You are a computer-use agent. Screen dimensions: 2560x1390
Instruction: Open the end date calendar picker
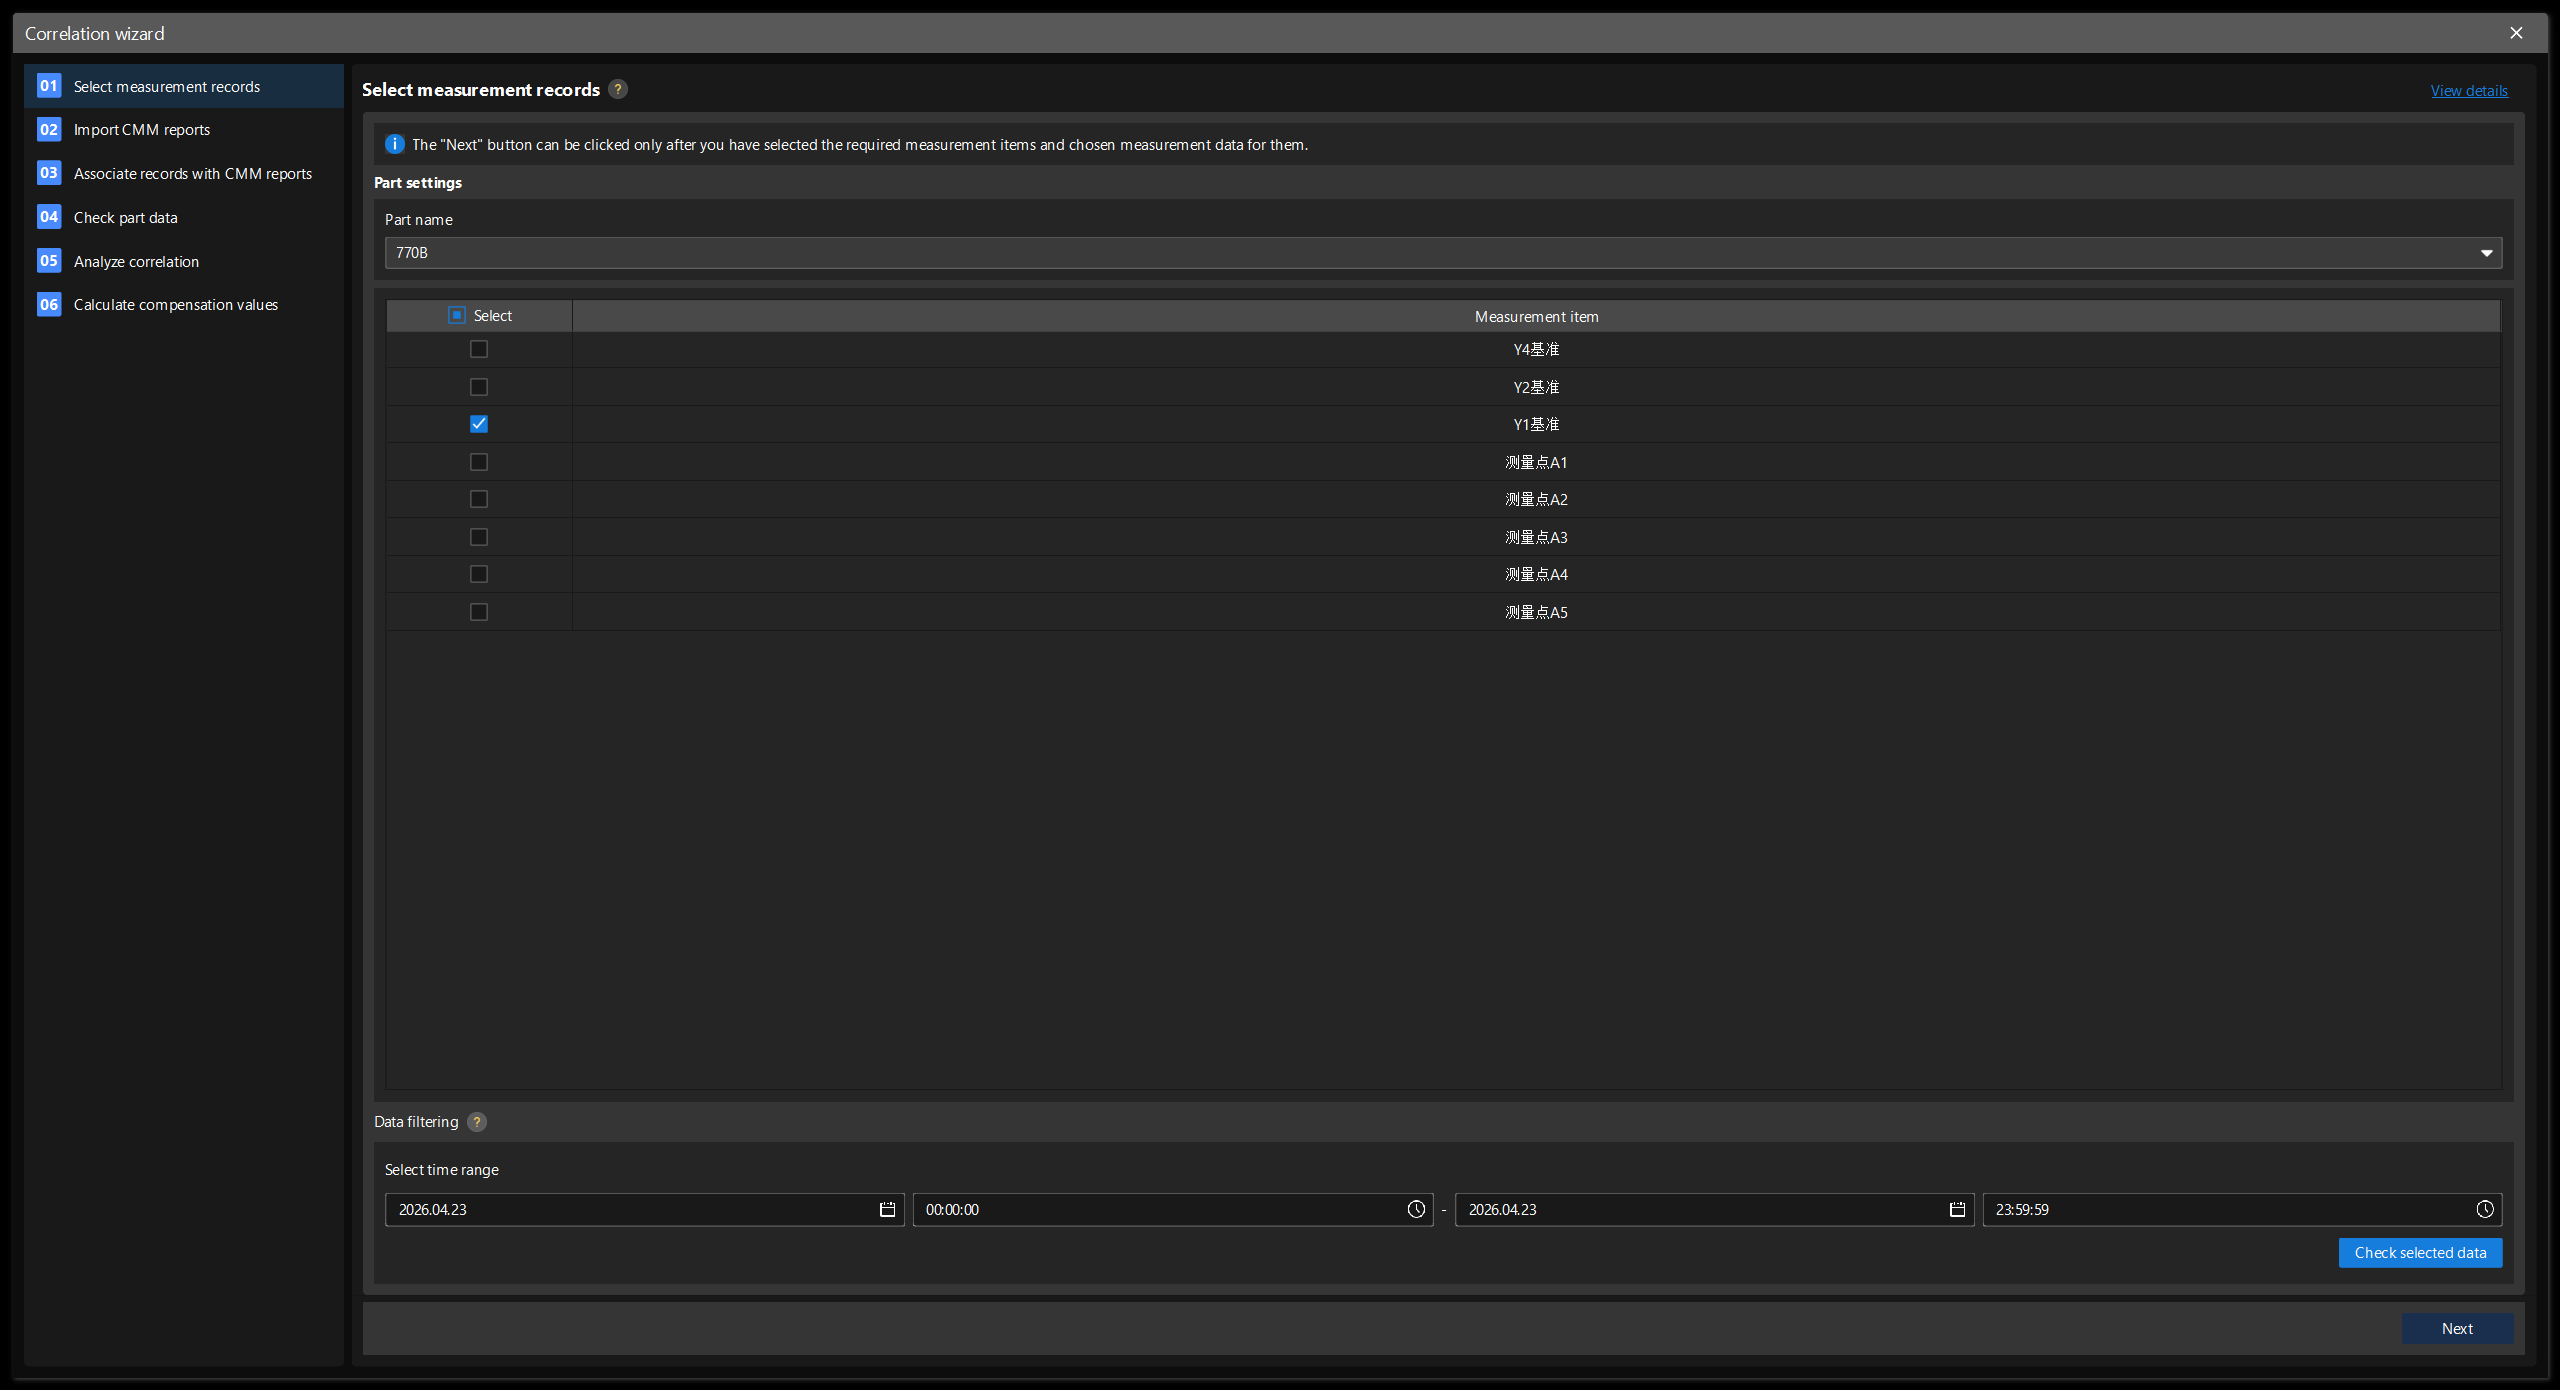(1957, 1210)
